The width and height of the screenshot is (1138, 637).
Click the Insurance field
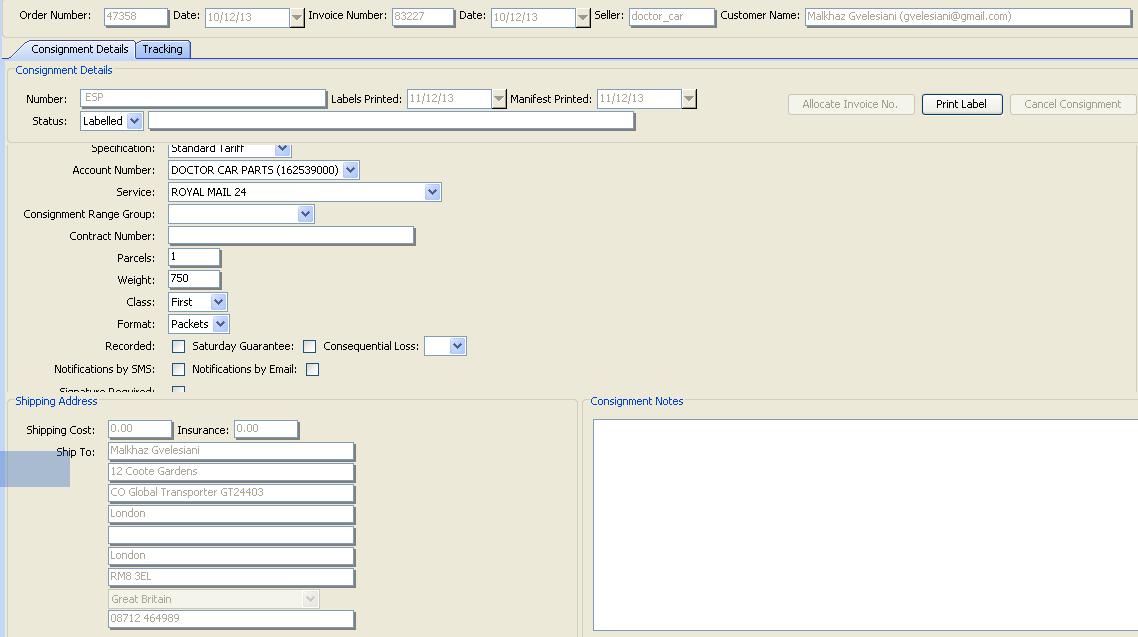(x=266, y=430)
